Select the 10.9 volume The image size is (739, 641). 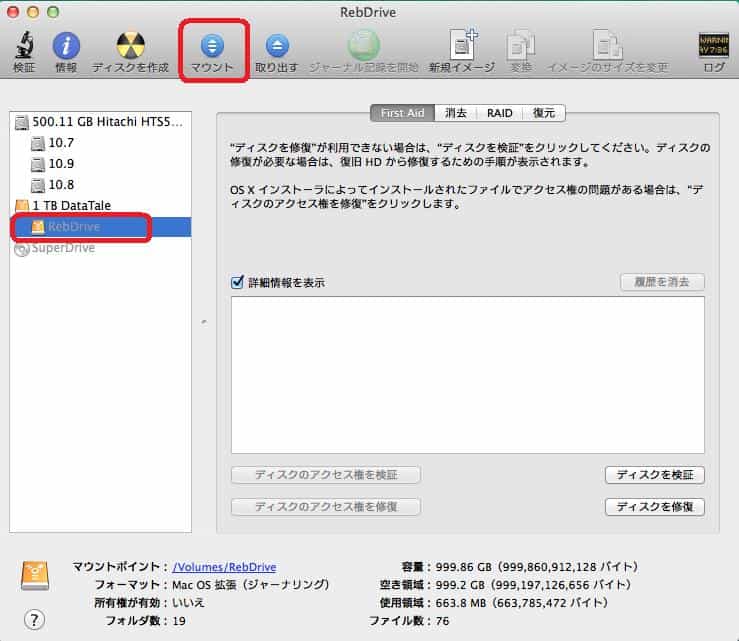(x=100, y=164)
